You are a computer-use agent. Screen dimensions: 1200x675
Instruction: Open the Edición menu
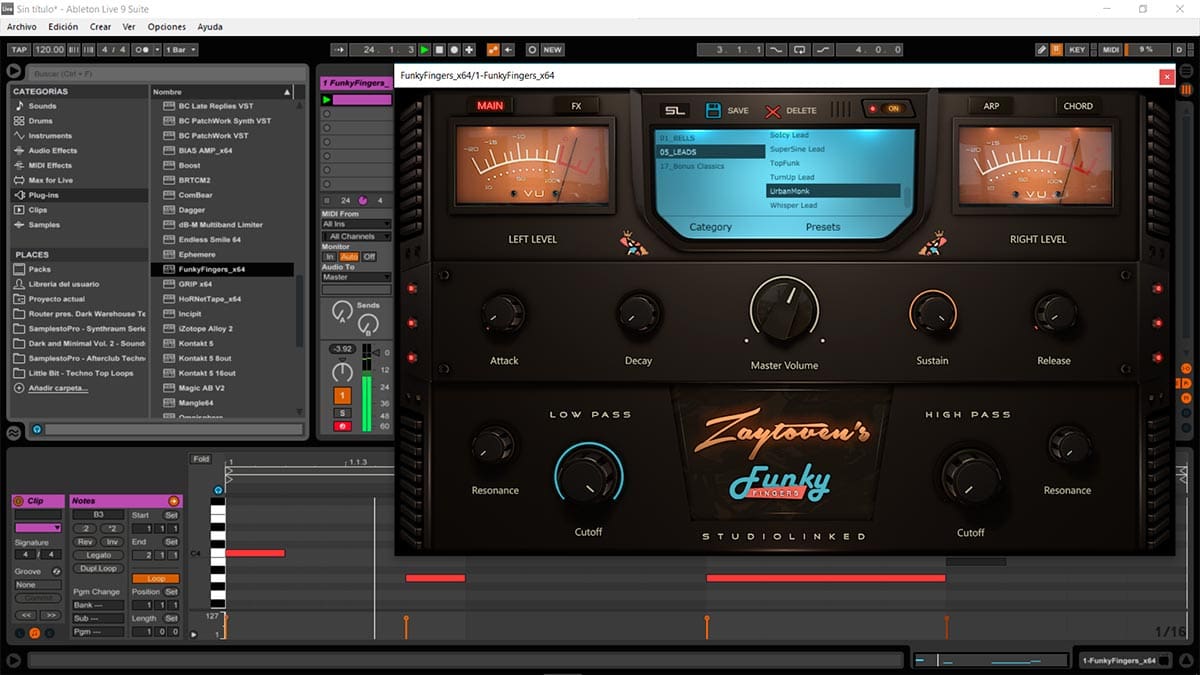pyautogui.click(x=63, y=27)
